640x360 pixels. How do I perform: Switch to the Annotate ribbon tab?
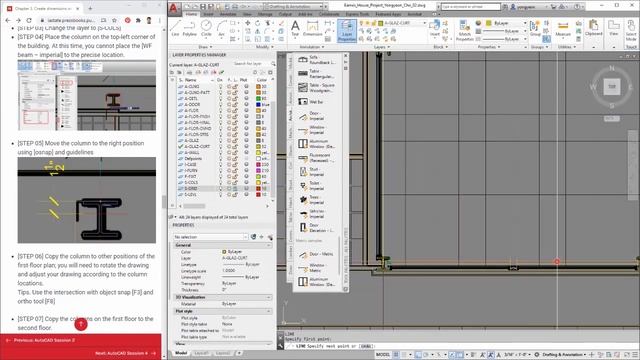pos(228,14)
